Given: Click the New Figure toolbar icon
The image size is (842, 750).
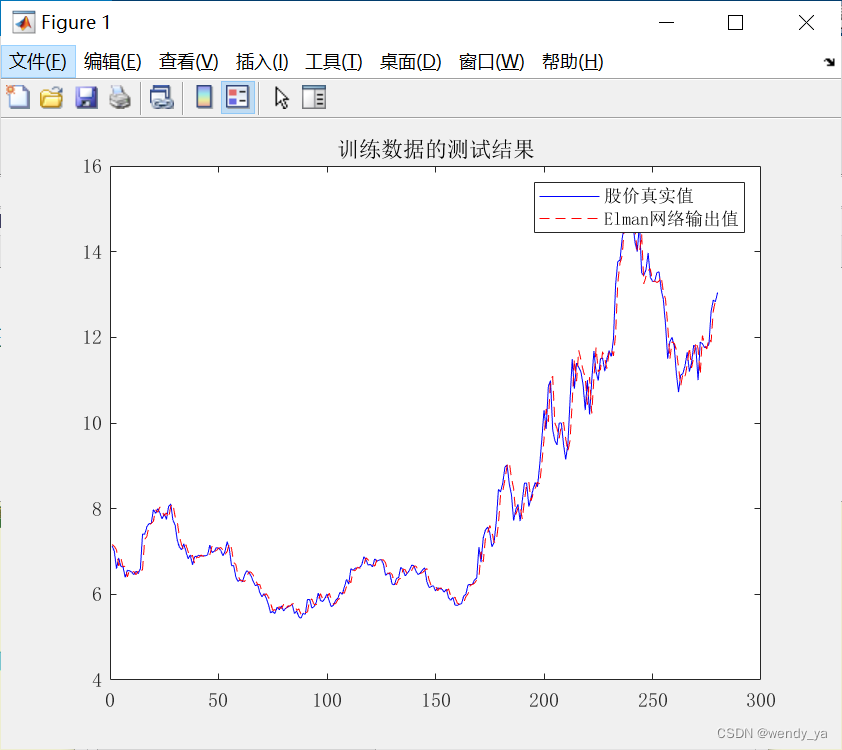Looking at the screenshot, I should pos(18,98).
